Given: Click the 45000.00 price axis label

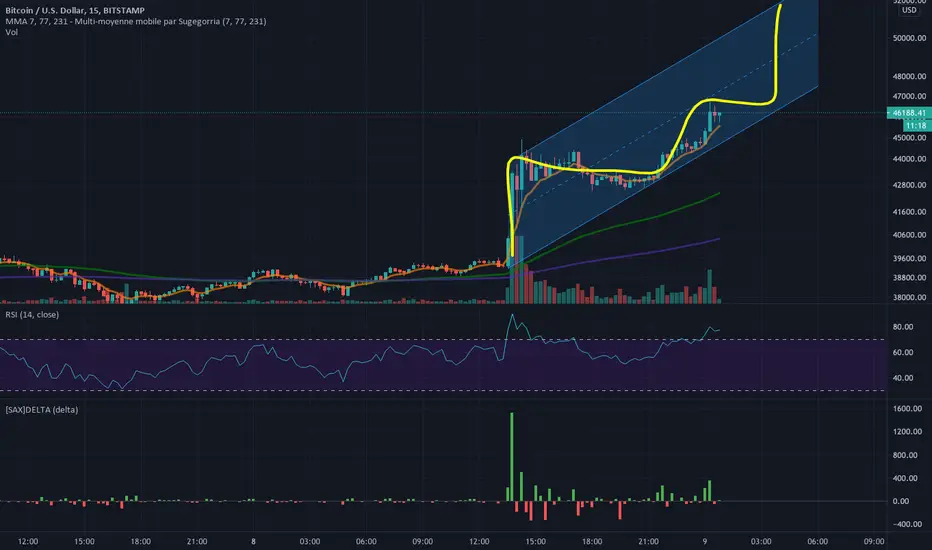Looking at the screenshot, I should (x=909, y=137).
